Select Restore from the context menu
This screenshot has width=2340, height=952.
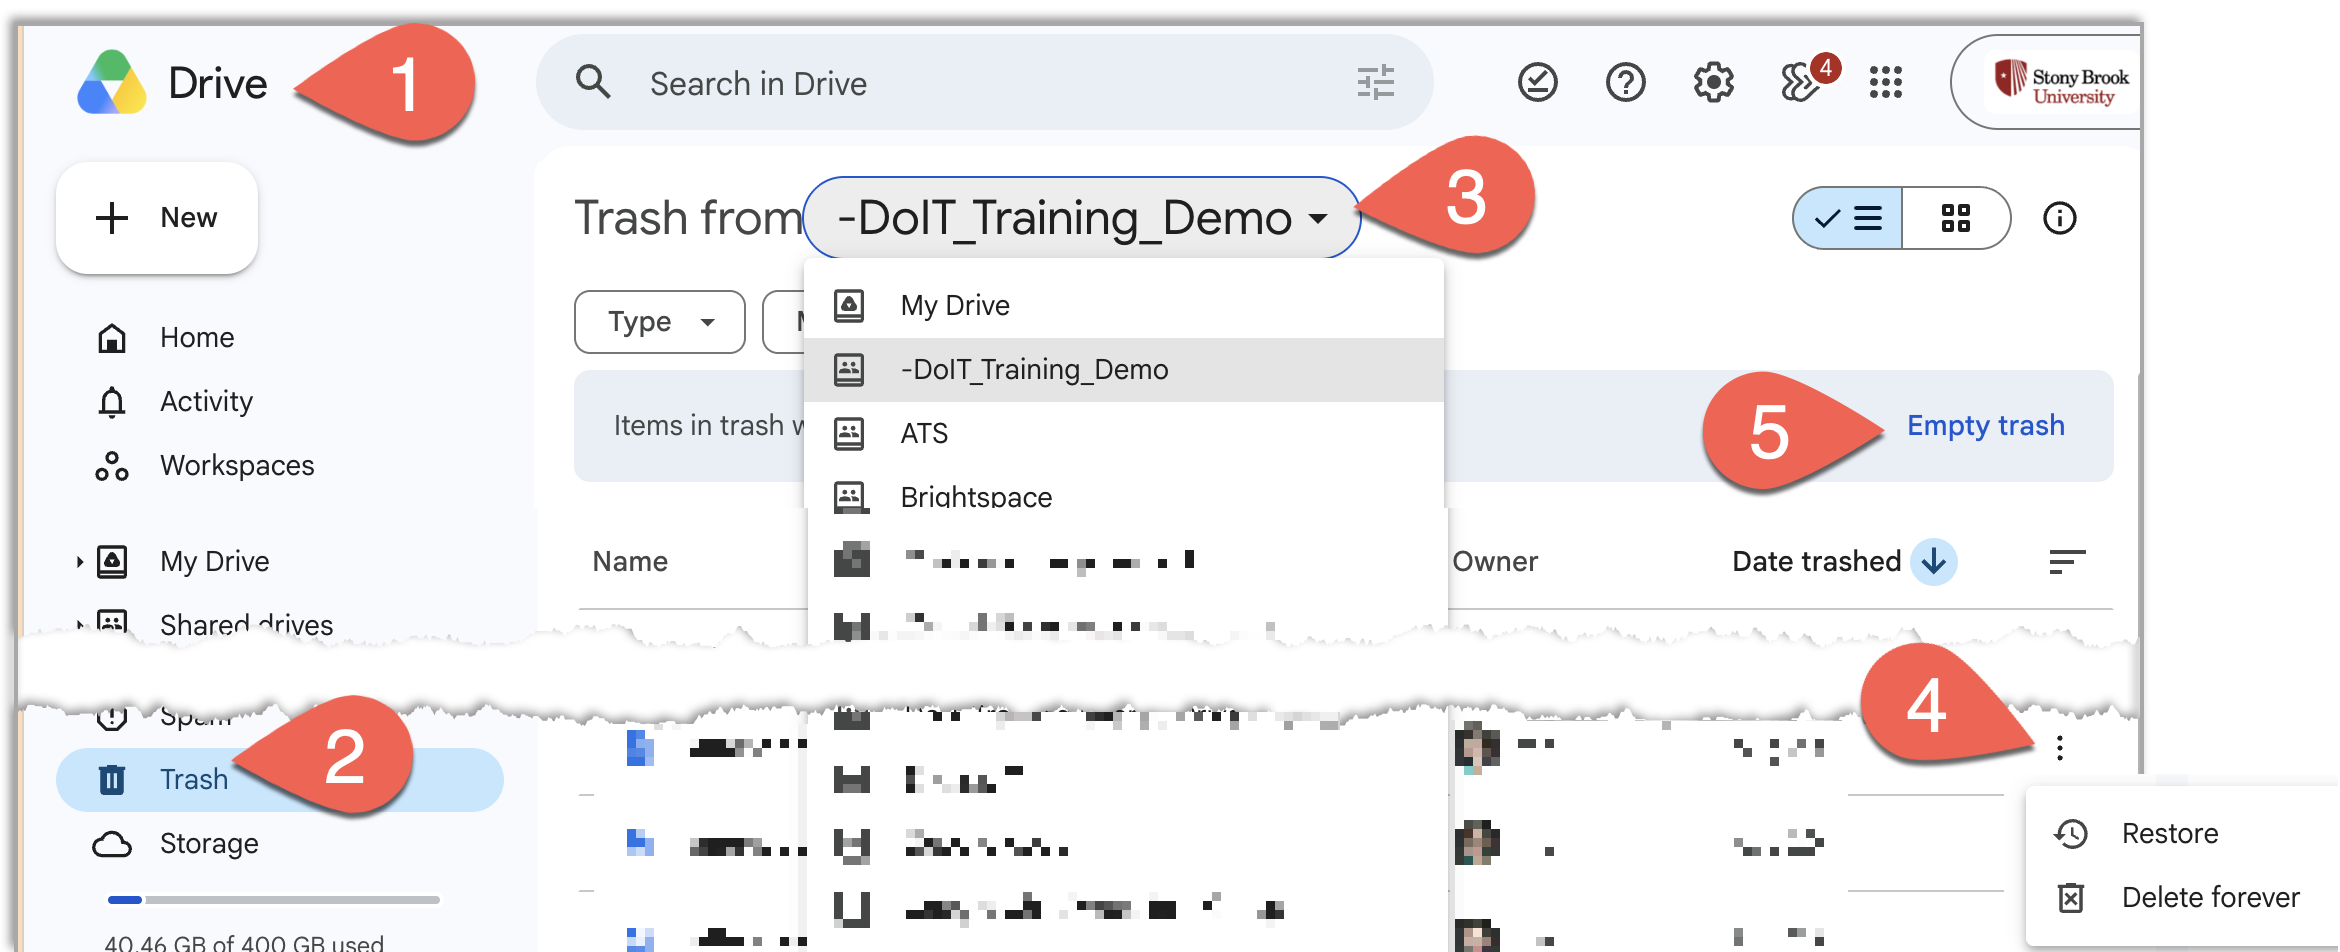[x=2180, y=834]
